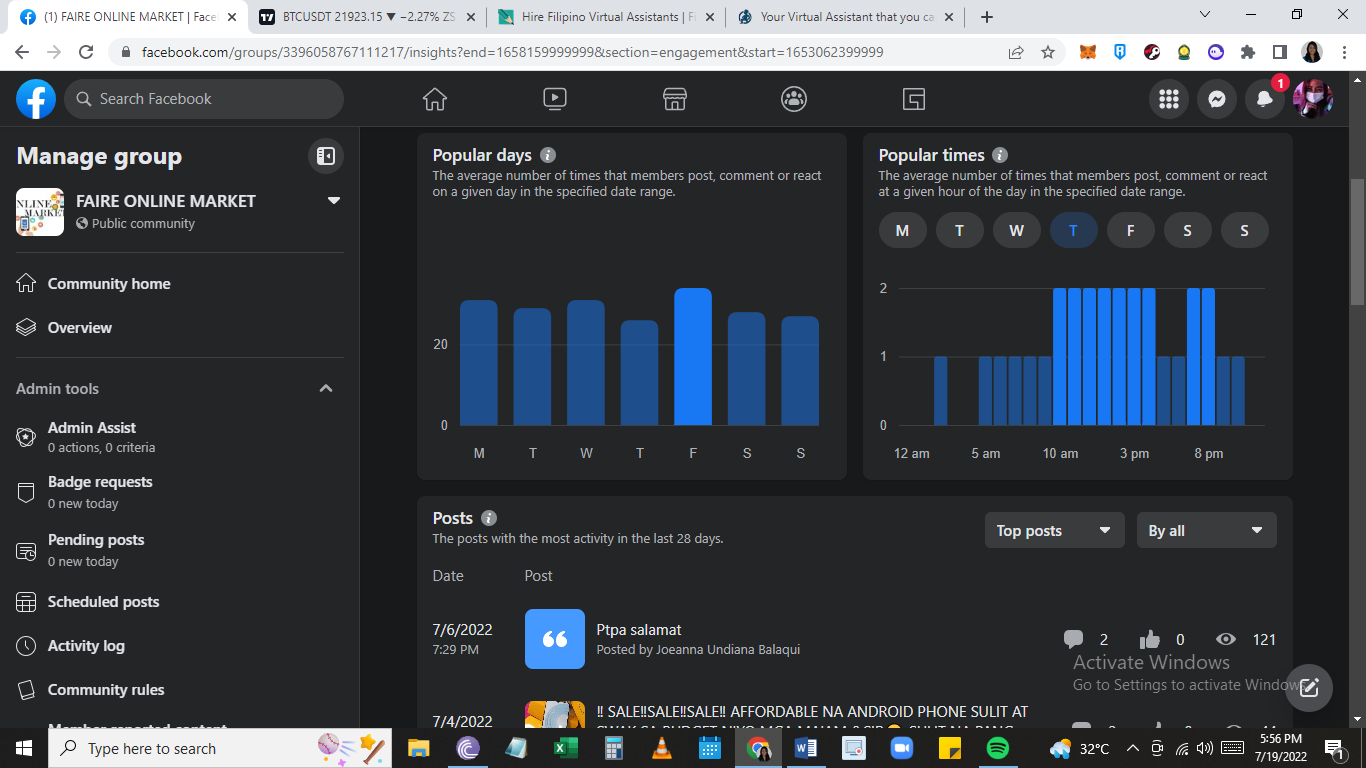The image size is (1366, 768).
Task: Open the Groups icon in top navigation
Action: (x=794, y=99)
